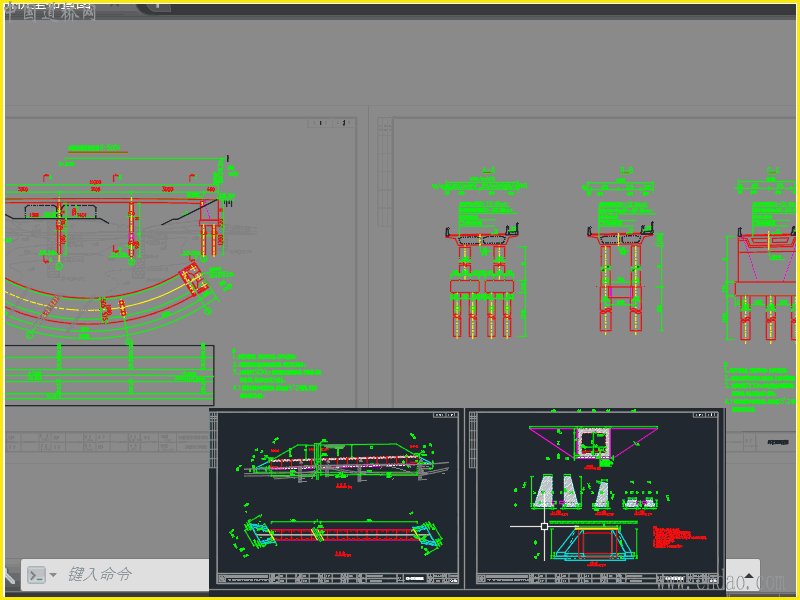Select the middle two-column pier cross-section

(x=622, y=280)
